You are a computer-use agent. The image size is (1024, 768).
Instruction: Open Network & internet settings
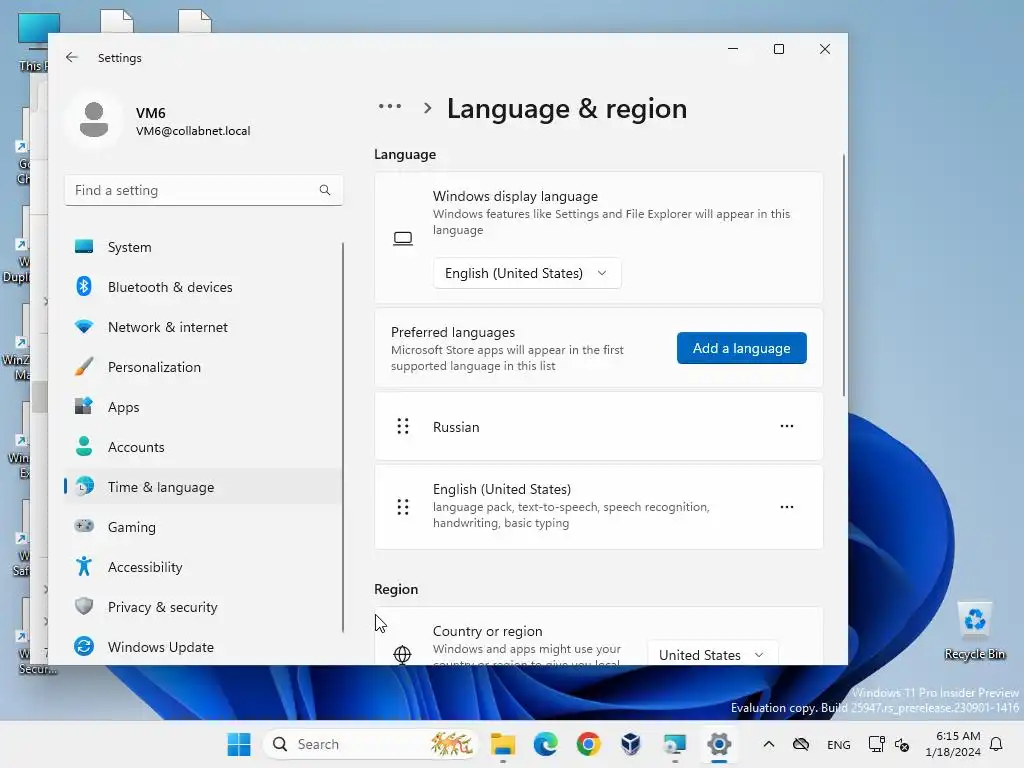tap(203, 327)
